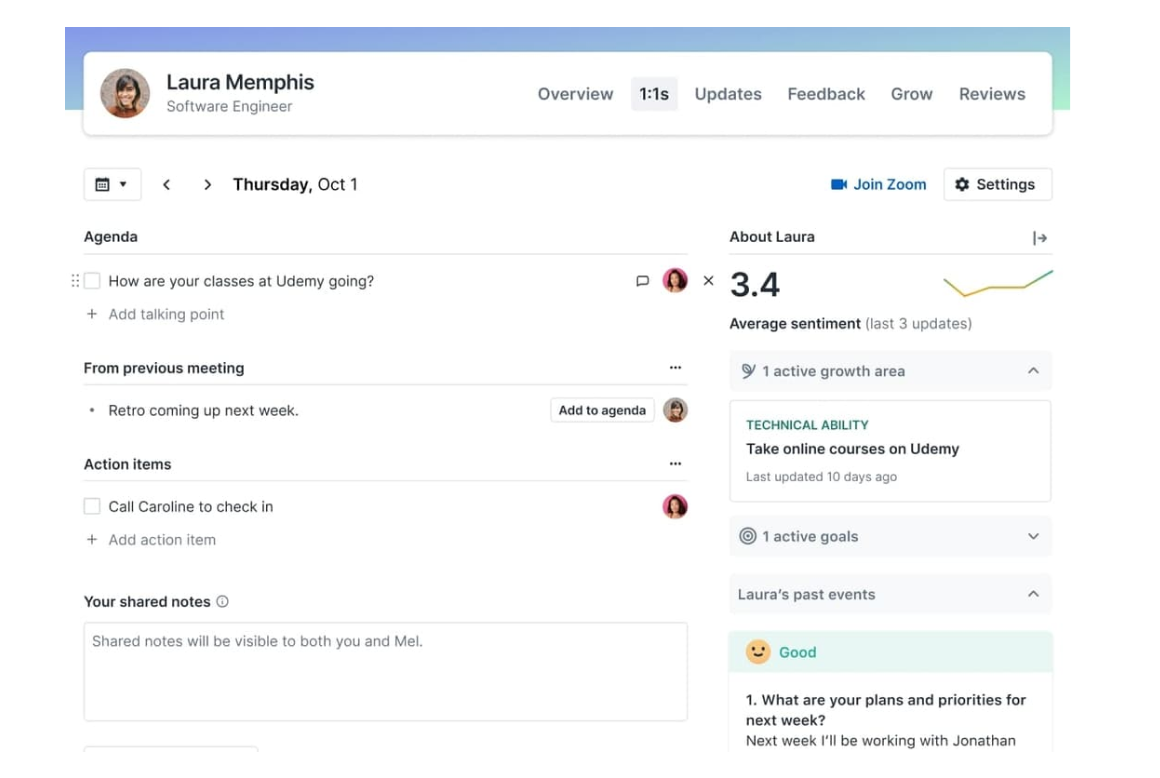The image size is (1160, 778).
Task: Click the Good sentiment smiley icon
Action: pyautogui.click(x=758, y=652)
